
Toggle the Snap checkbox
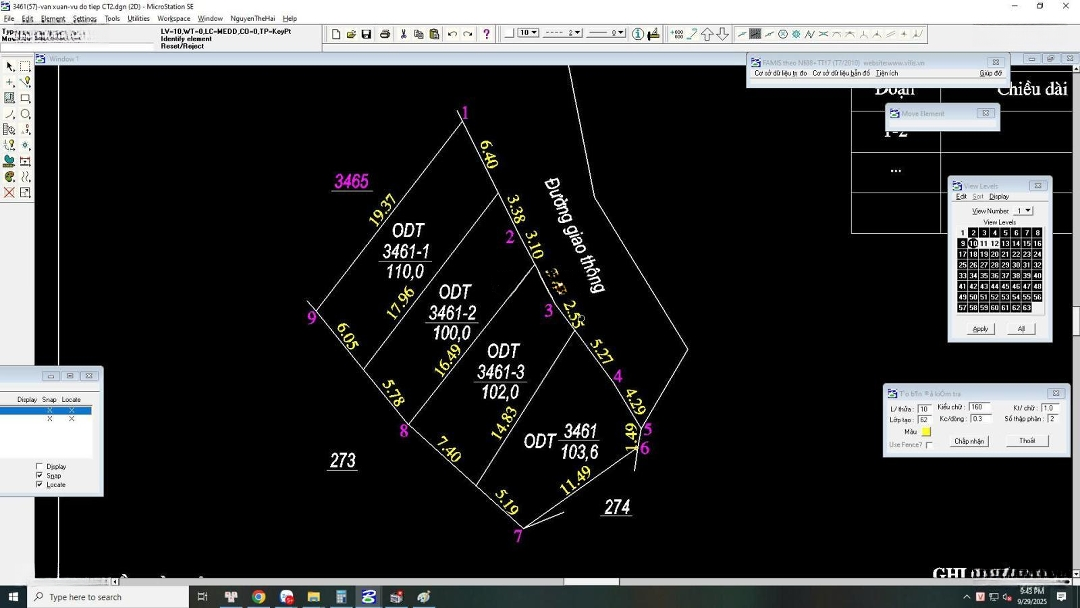coord(40,476)
